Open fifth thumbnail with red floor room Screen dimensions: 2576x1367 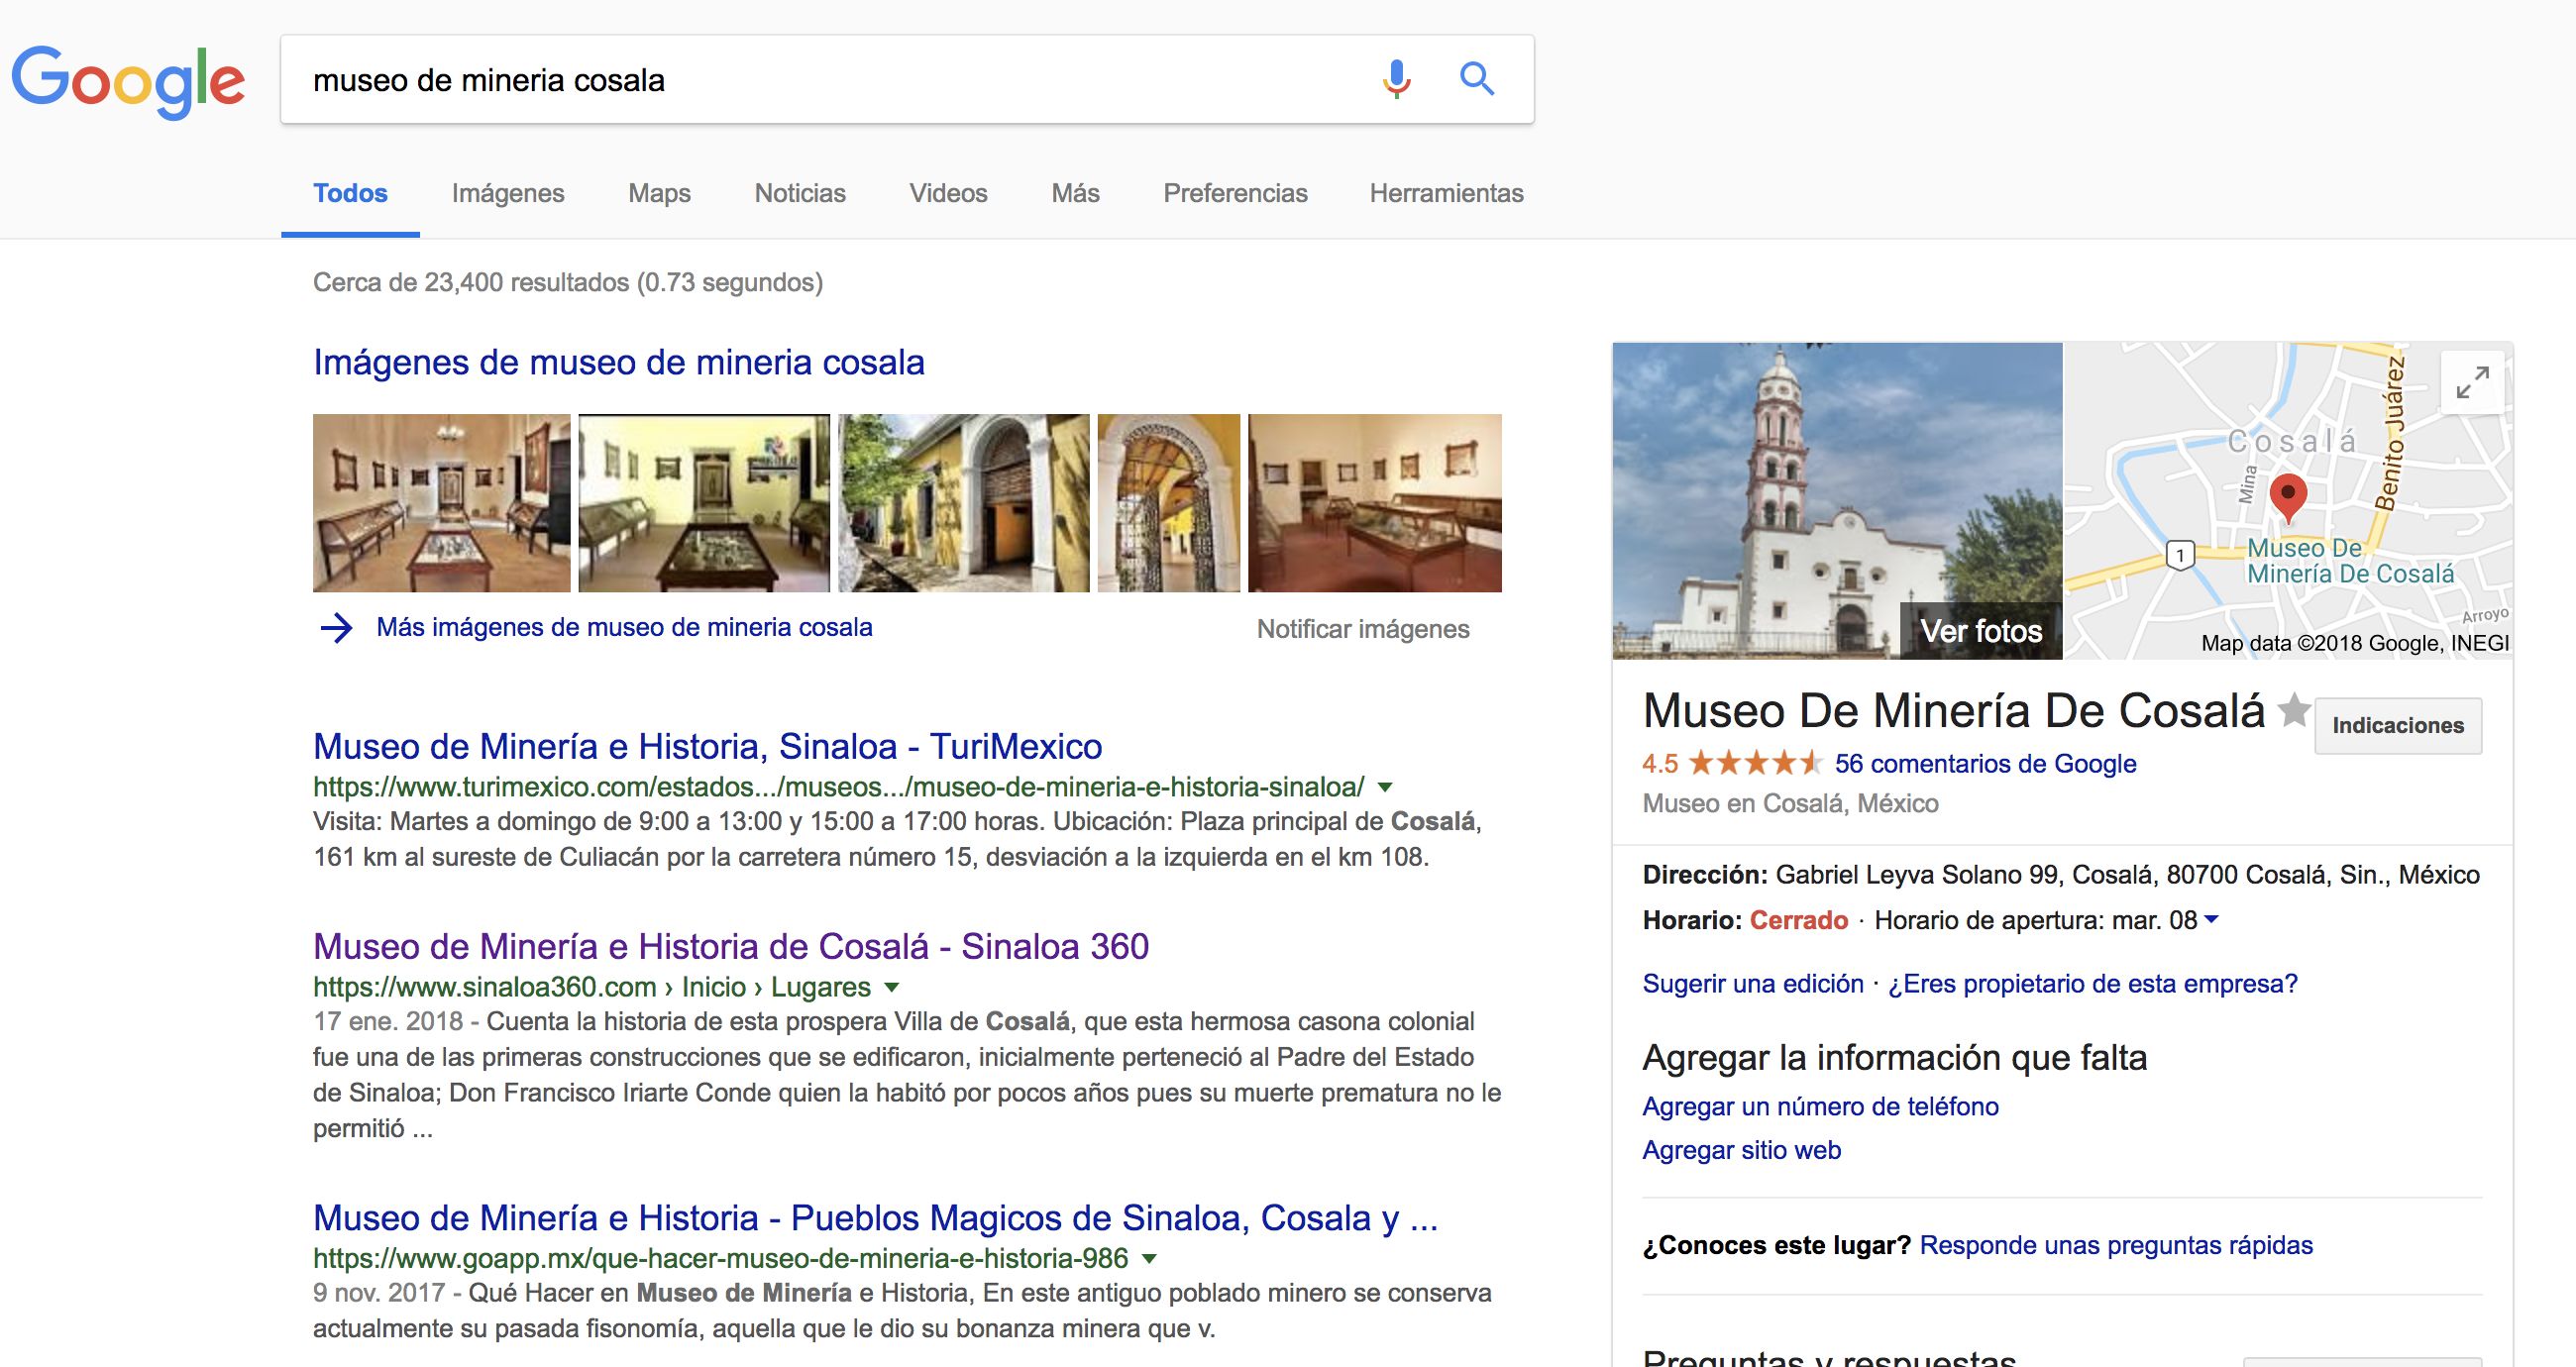coord(1374,503)
